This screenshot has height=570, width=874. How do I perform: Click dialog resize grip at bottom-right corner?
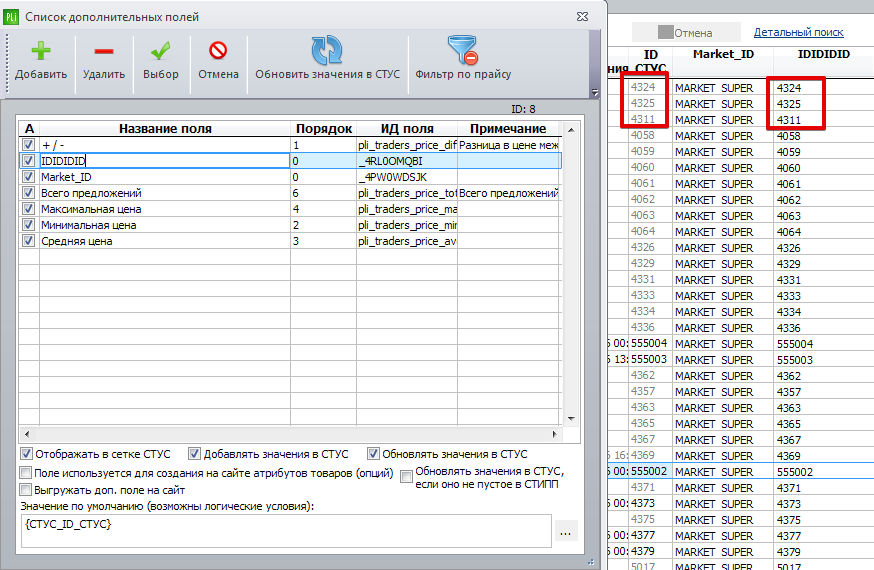[591, 563]
